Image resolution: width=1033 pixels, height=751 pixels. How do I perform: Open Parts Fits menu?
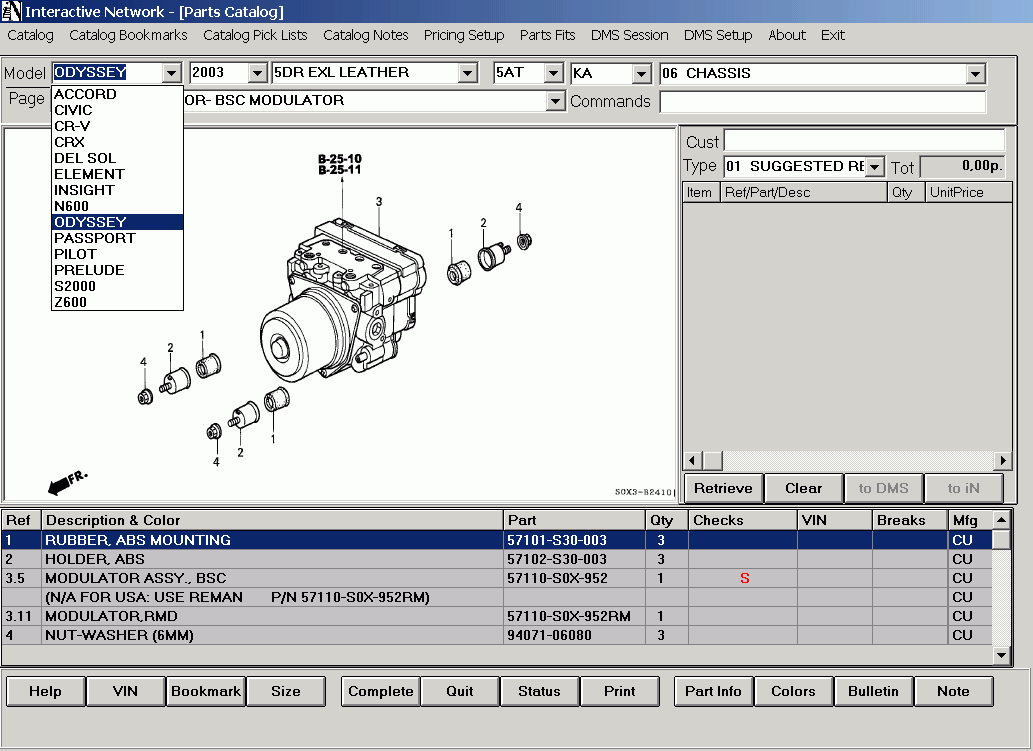click(547, 35)
